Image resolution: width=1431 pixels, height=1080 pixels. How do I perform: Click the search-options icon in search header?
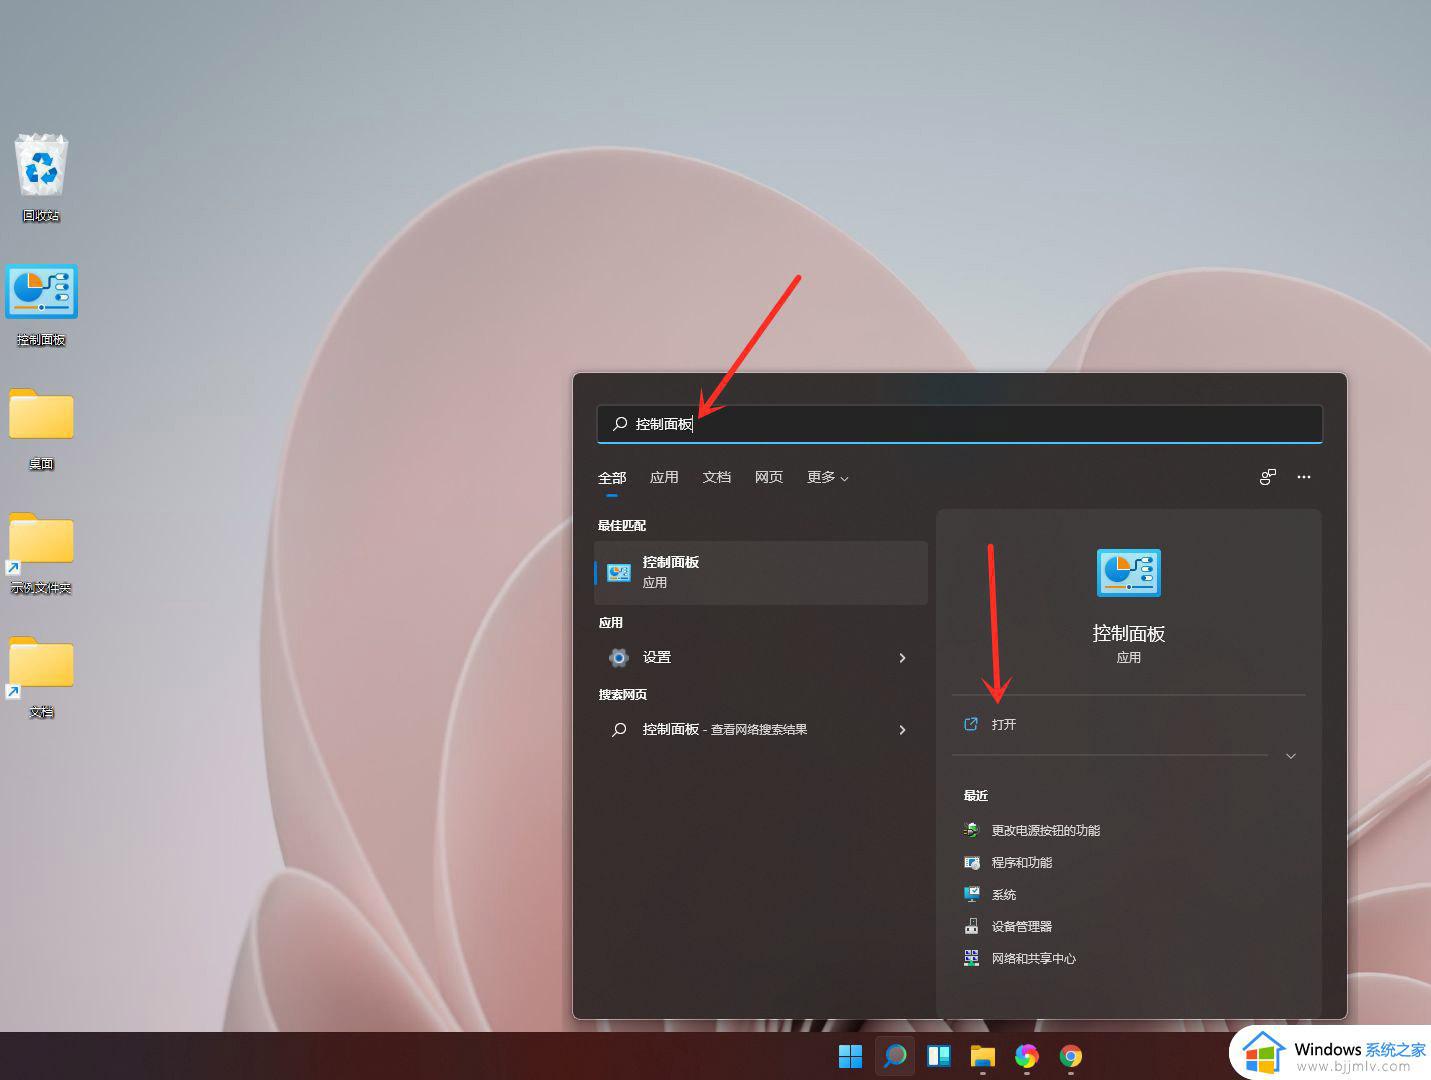tap(1267, 477)
